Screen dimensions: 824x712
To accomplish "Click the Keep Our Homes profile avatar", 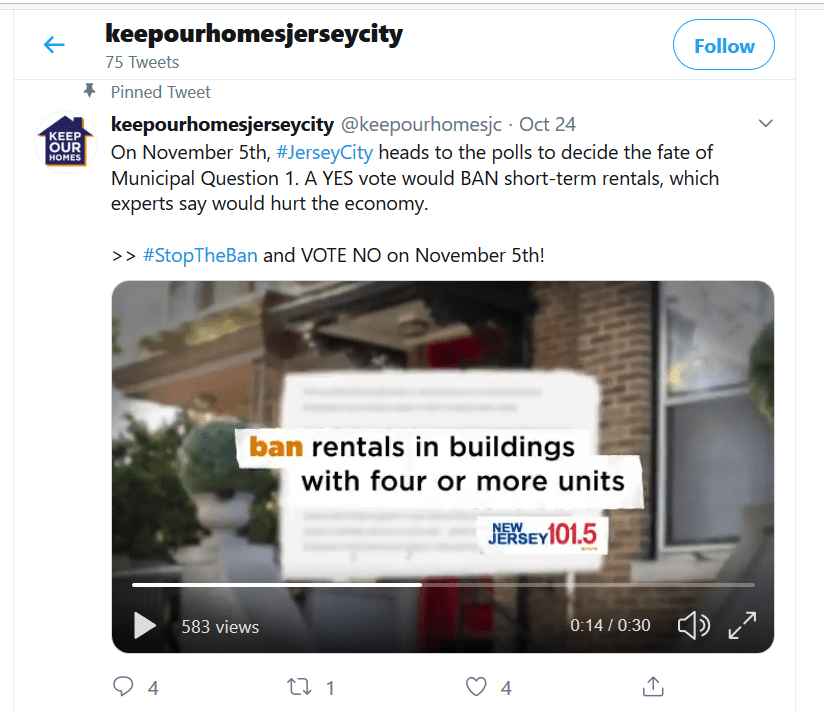I will [65, 141].
